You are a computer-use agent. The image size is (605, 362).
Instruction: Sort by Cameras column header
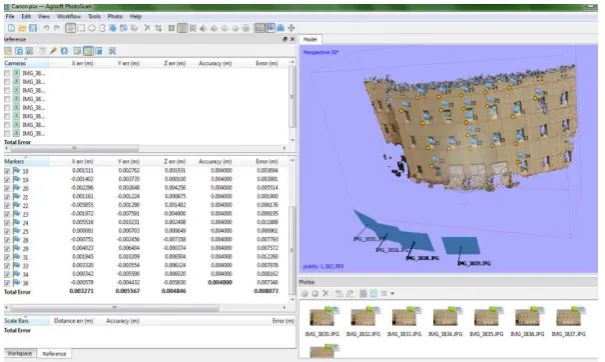(26, 63)
